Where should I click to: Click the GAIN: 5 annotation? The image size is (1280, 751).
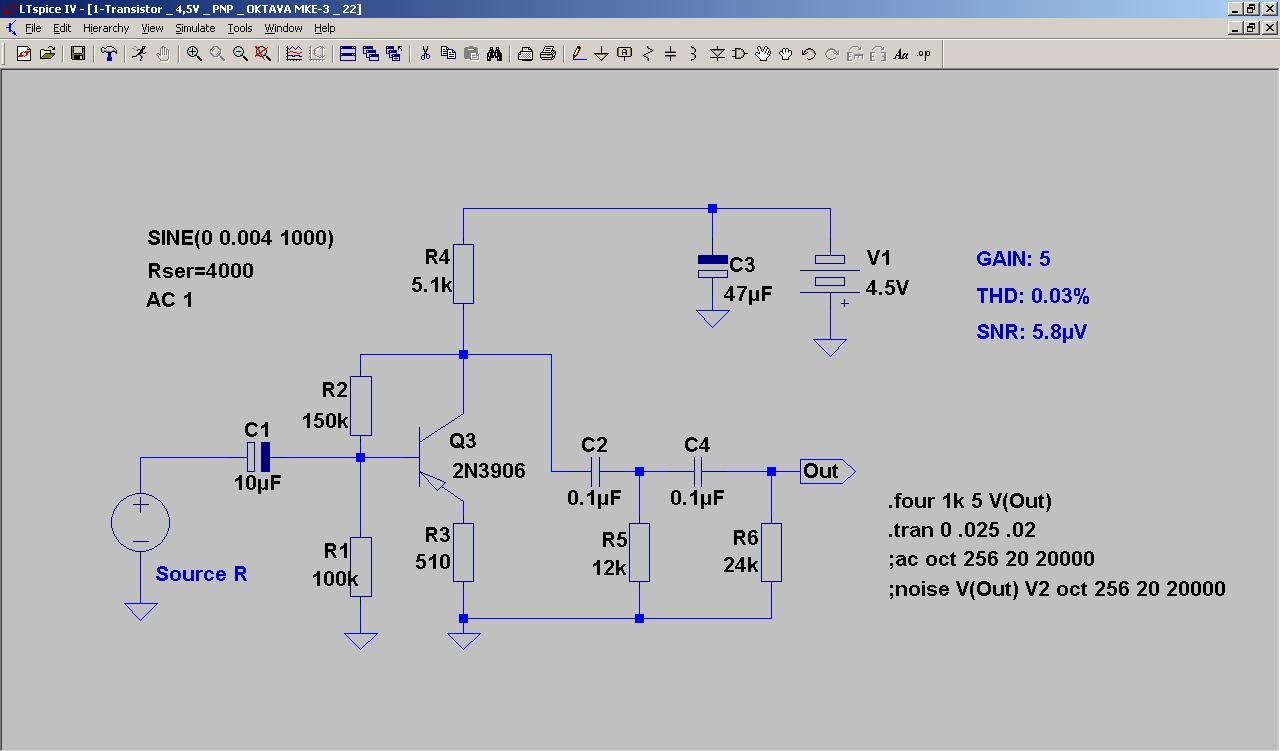tap(1013, 259)
